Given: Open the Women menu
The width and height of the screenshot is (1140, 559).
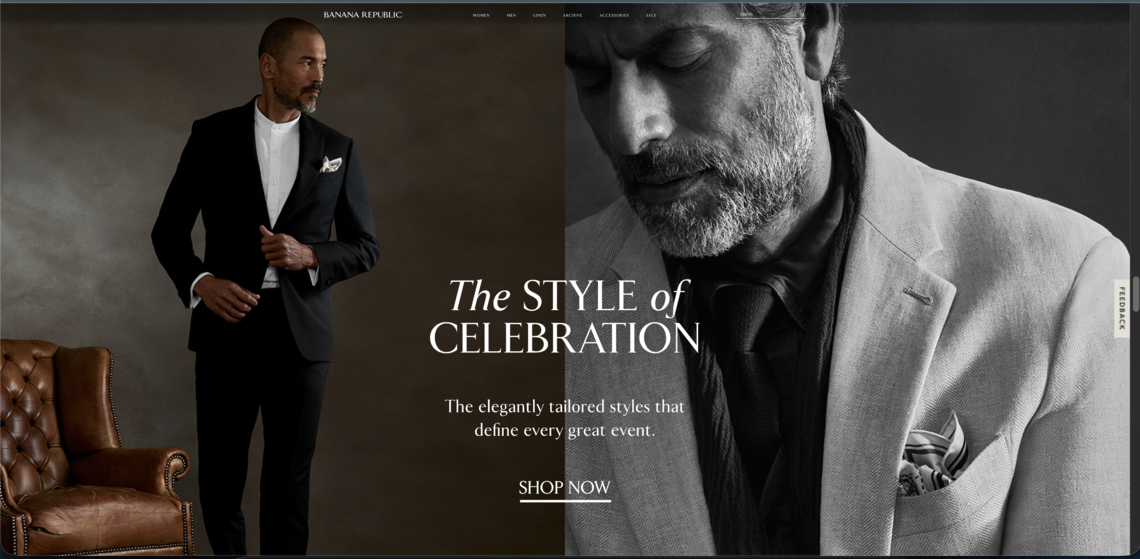Looking at the screenshot, I should 481,16.
